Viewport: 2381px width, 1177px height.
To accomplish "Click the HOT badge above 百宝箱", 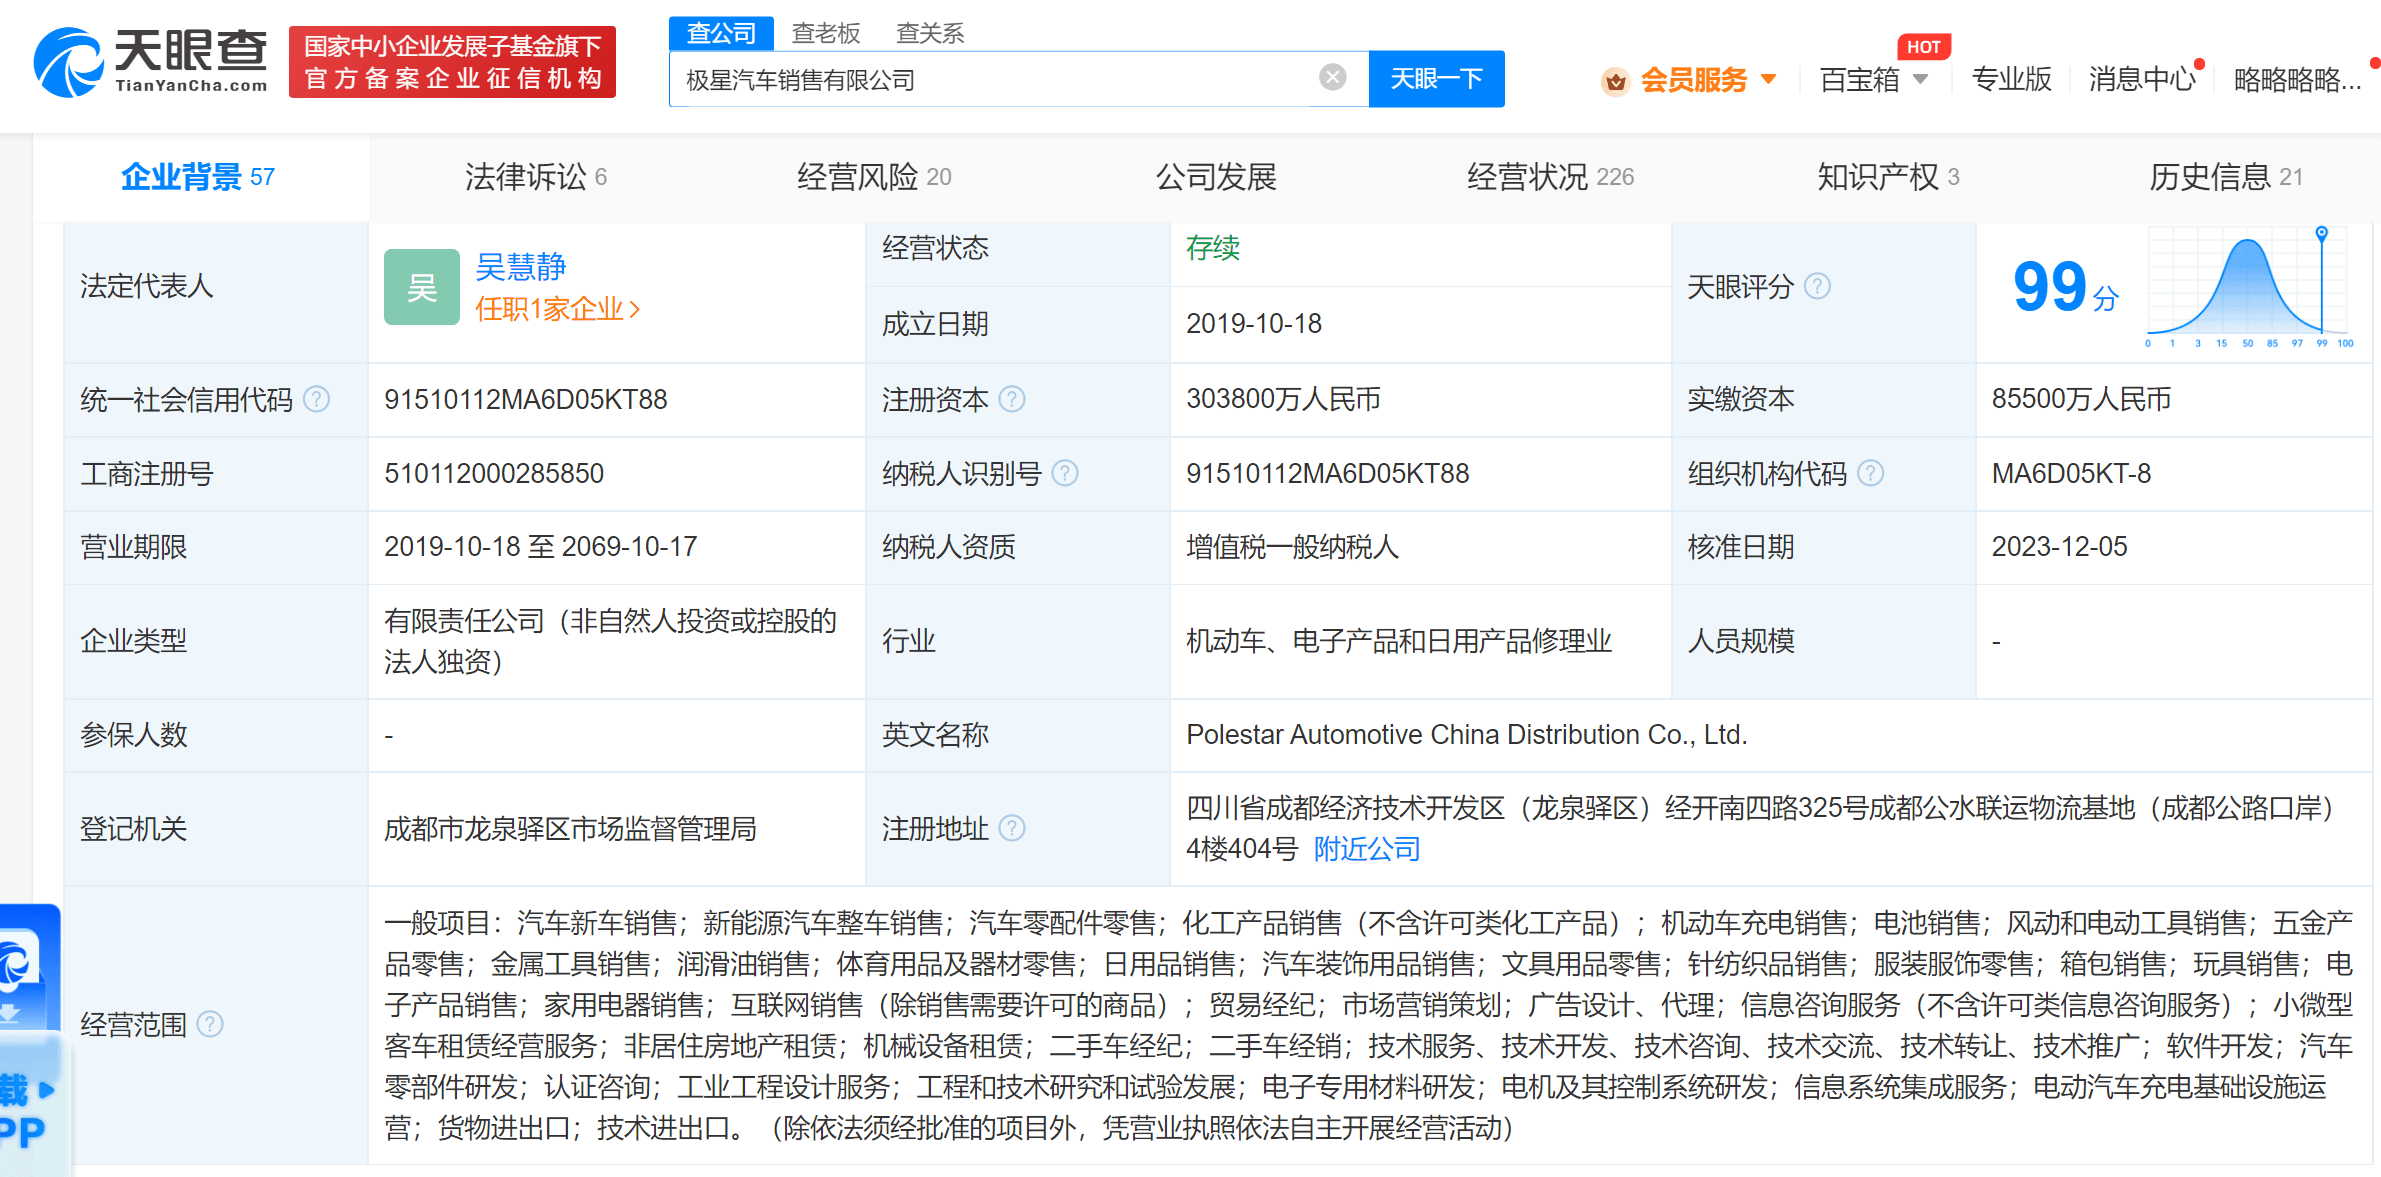I will (1923, 47).
